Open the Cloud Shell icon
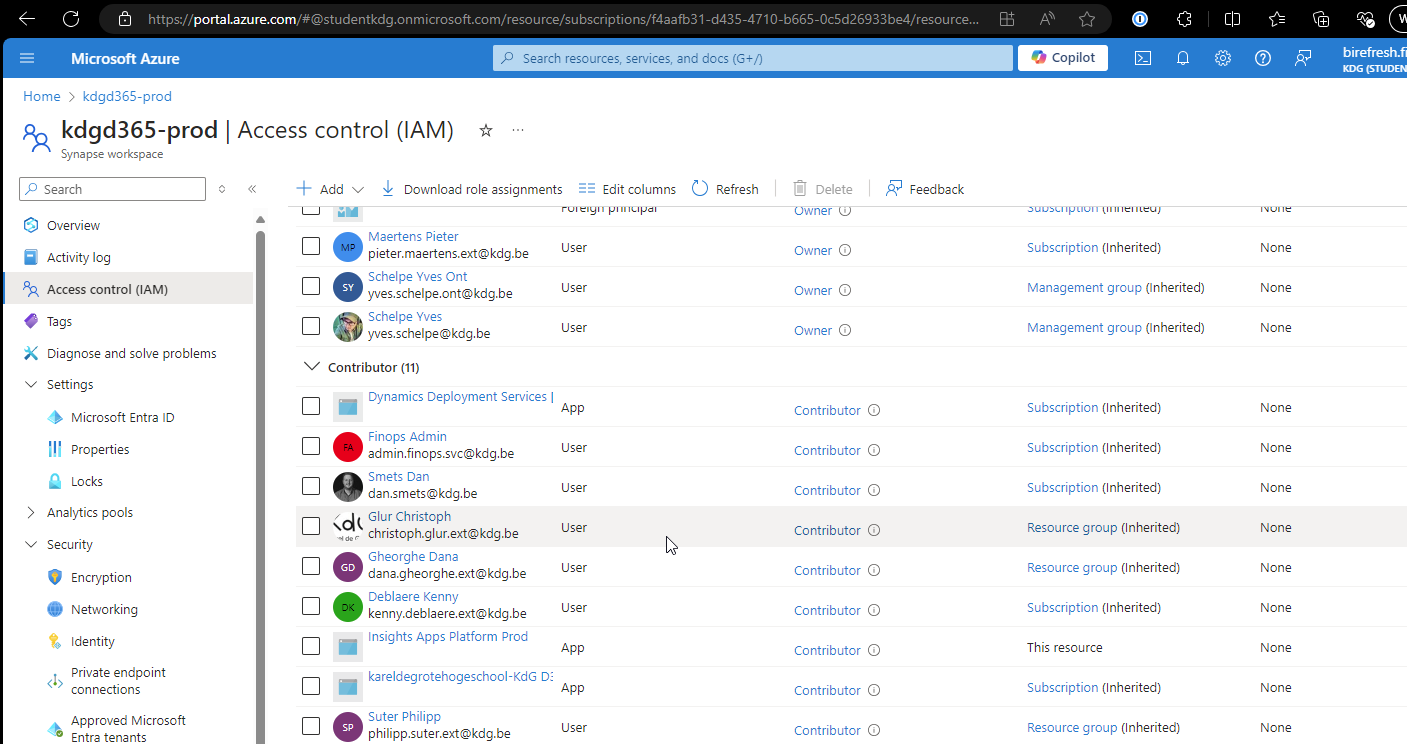The image size is (1407, 744). pos(1142,58)
